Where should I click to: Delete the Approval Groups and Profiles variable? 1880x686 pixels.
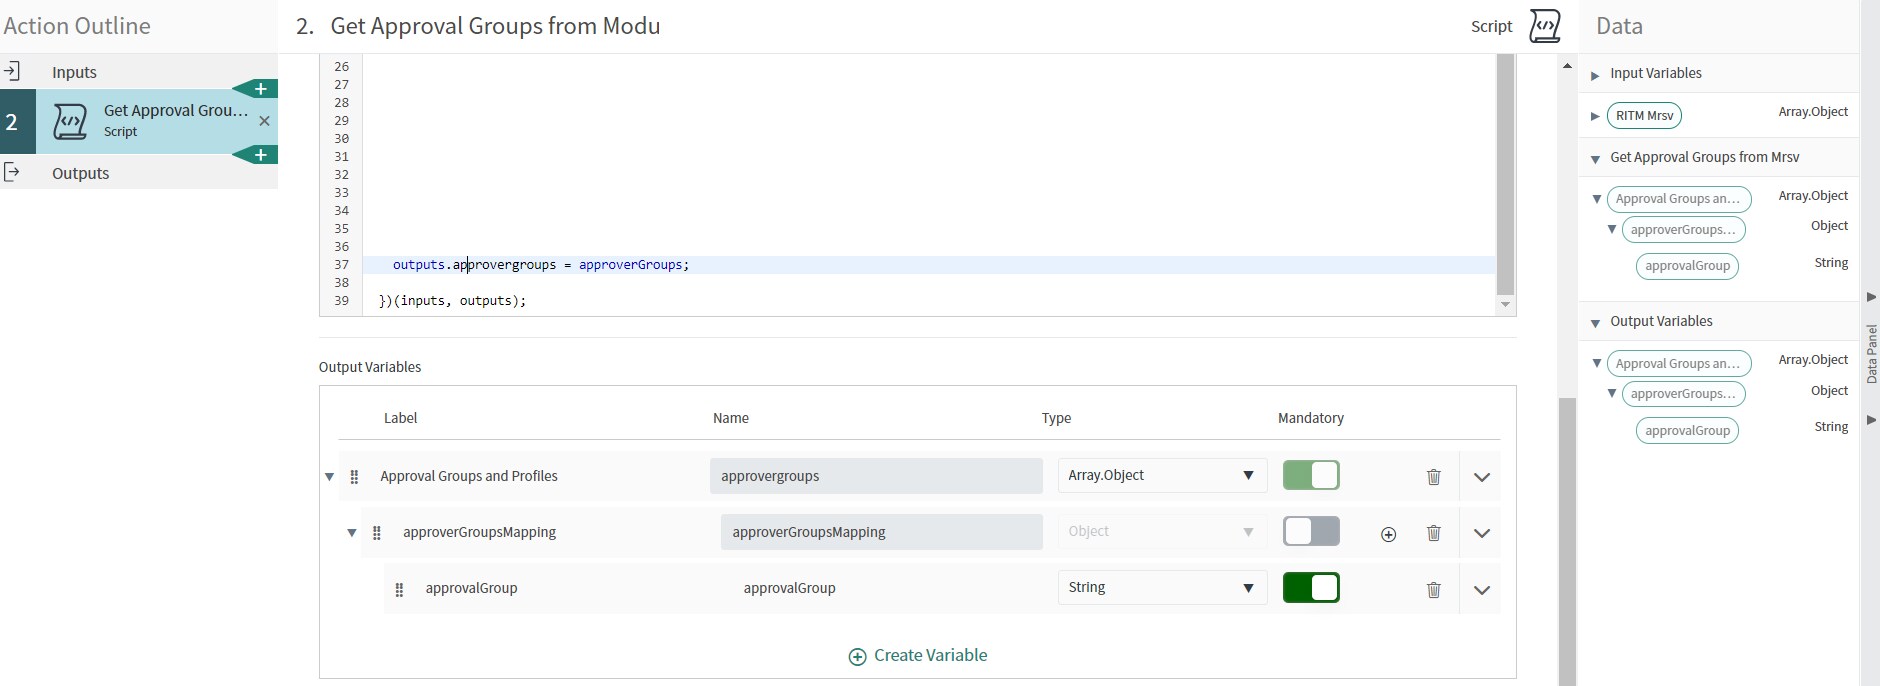tap(1433, 477)
